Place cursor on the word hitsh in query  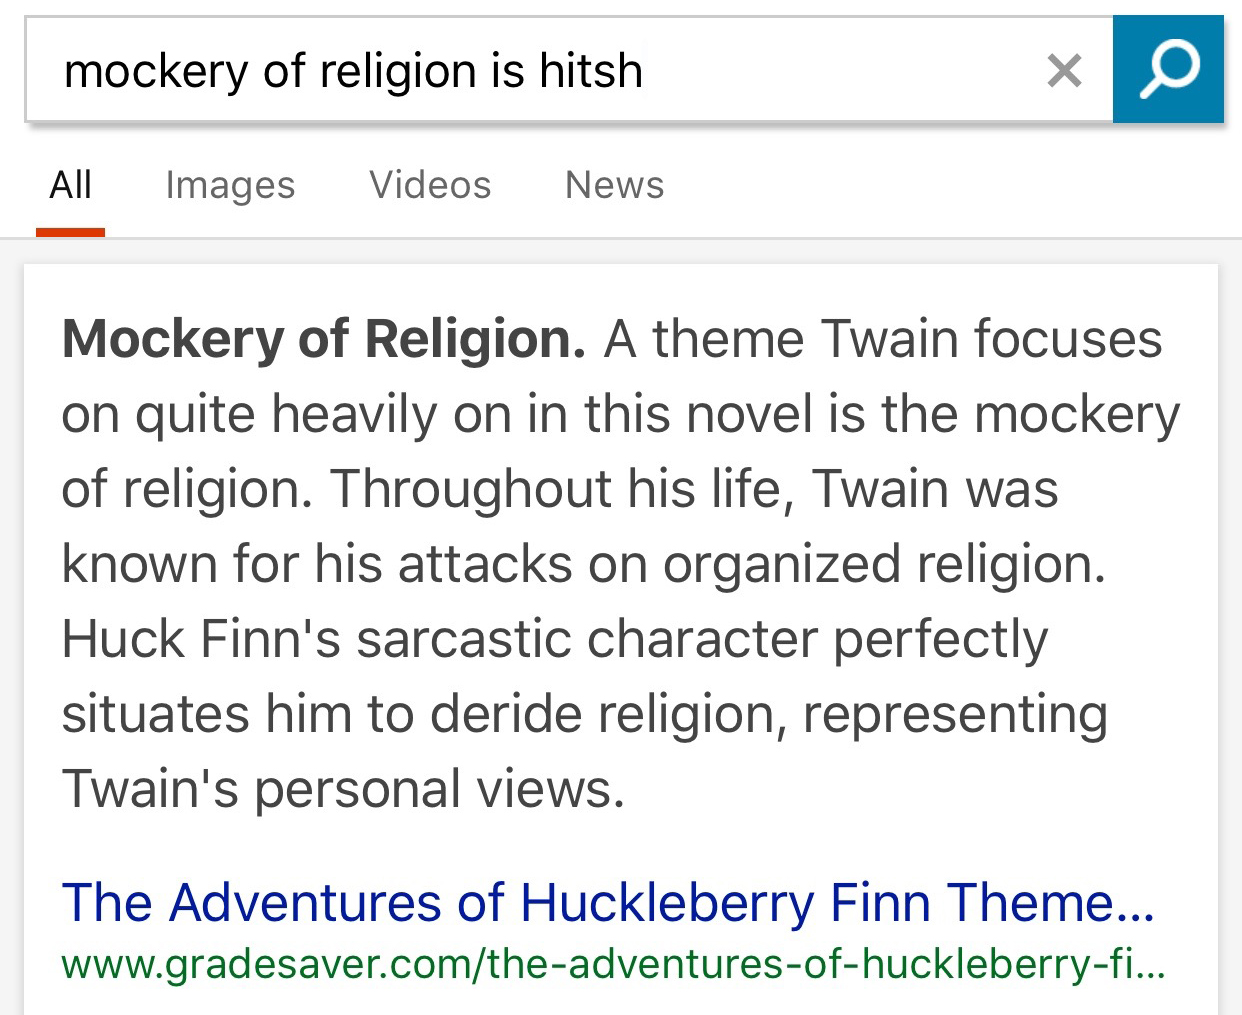591,71
